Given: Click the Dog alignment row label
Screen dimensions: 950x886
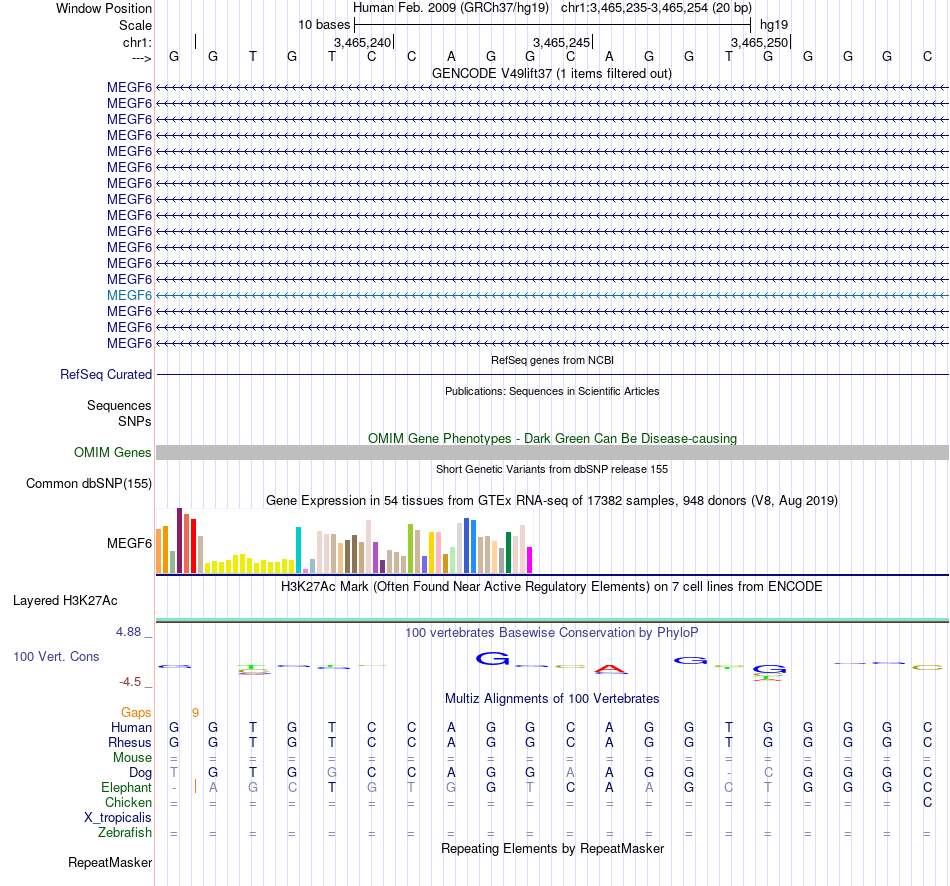Looking at the screenshot, I should [x=141, y=773].
